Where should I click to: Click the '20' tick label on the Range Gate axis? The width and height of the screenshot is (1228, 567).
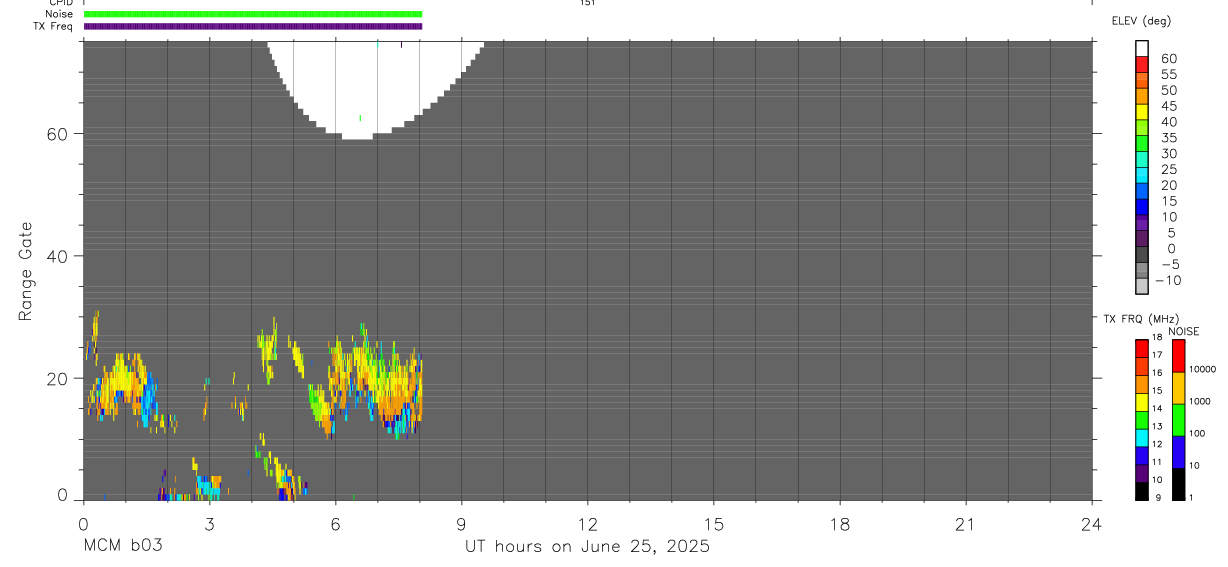pyautogui.click(x=58, y=378)
